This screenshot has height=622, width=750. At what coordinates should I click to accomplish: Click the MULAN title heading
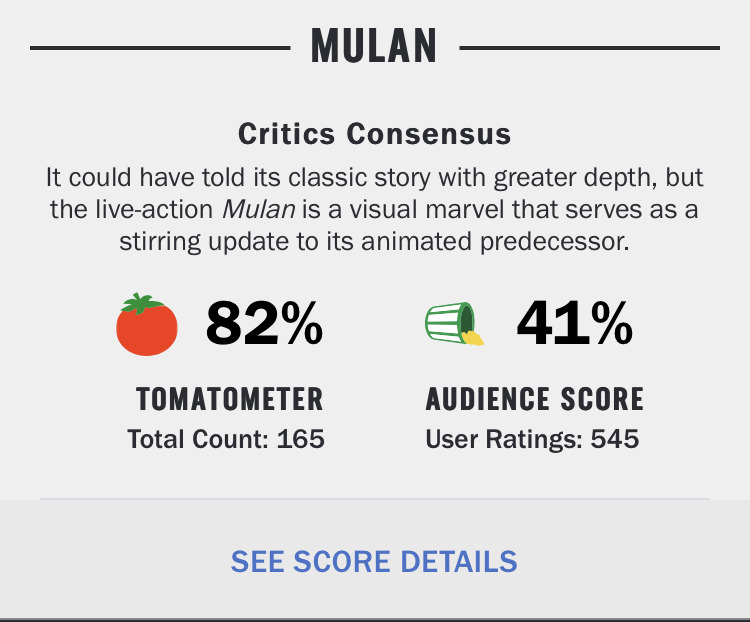tap(374, 46)
